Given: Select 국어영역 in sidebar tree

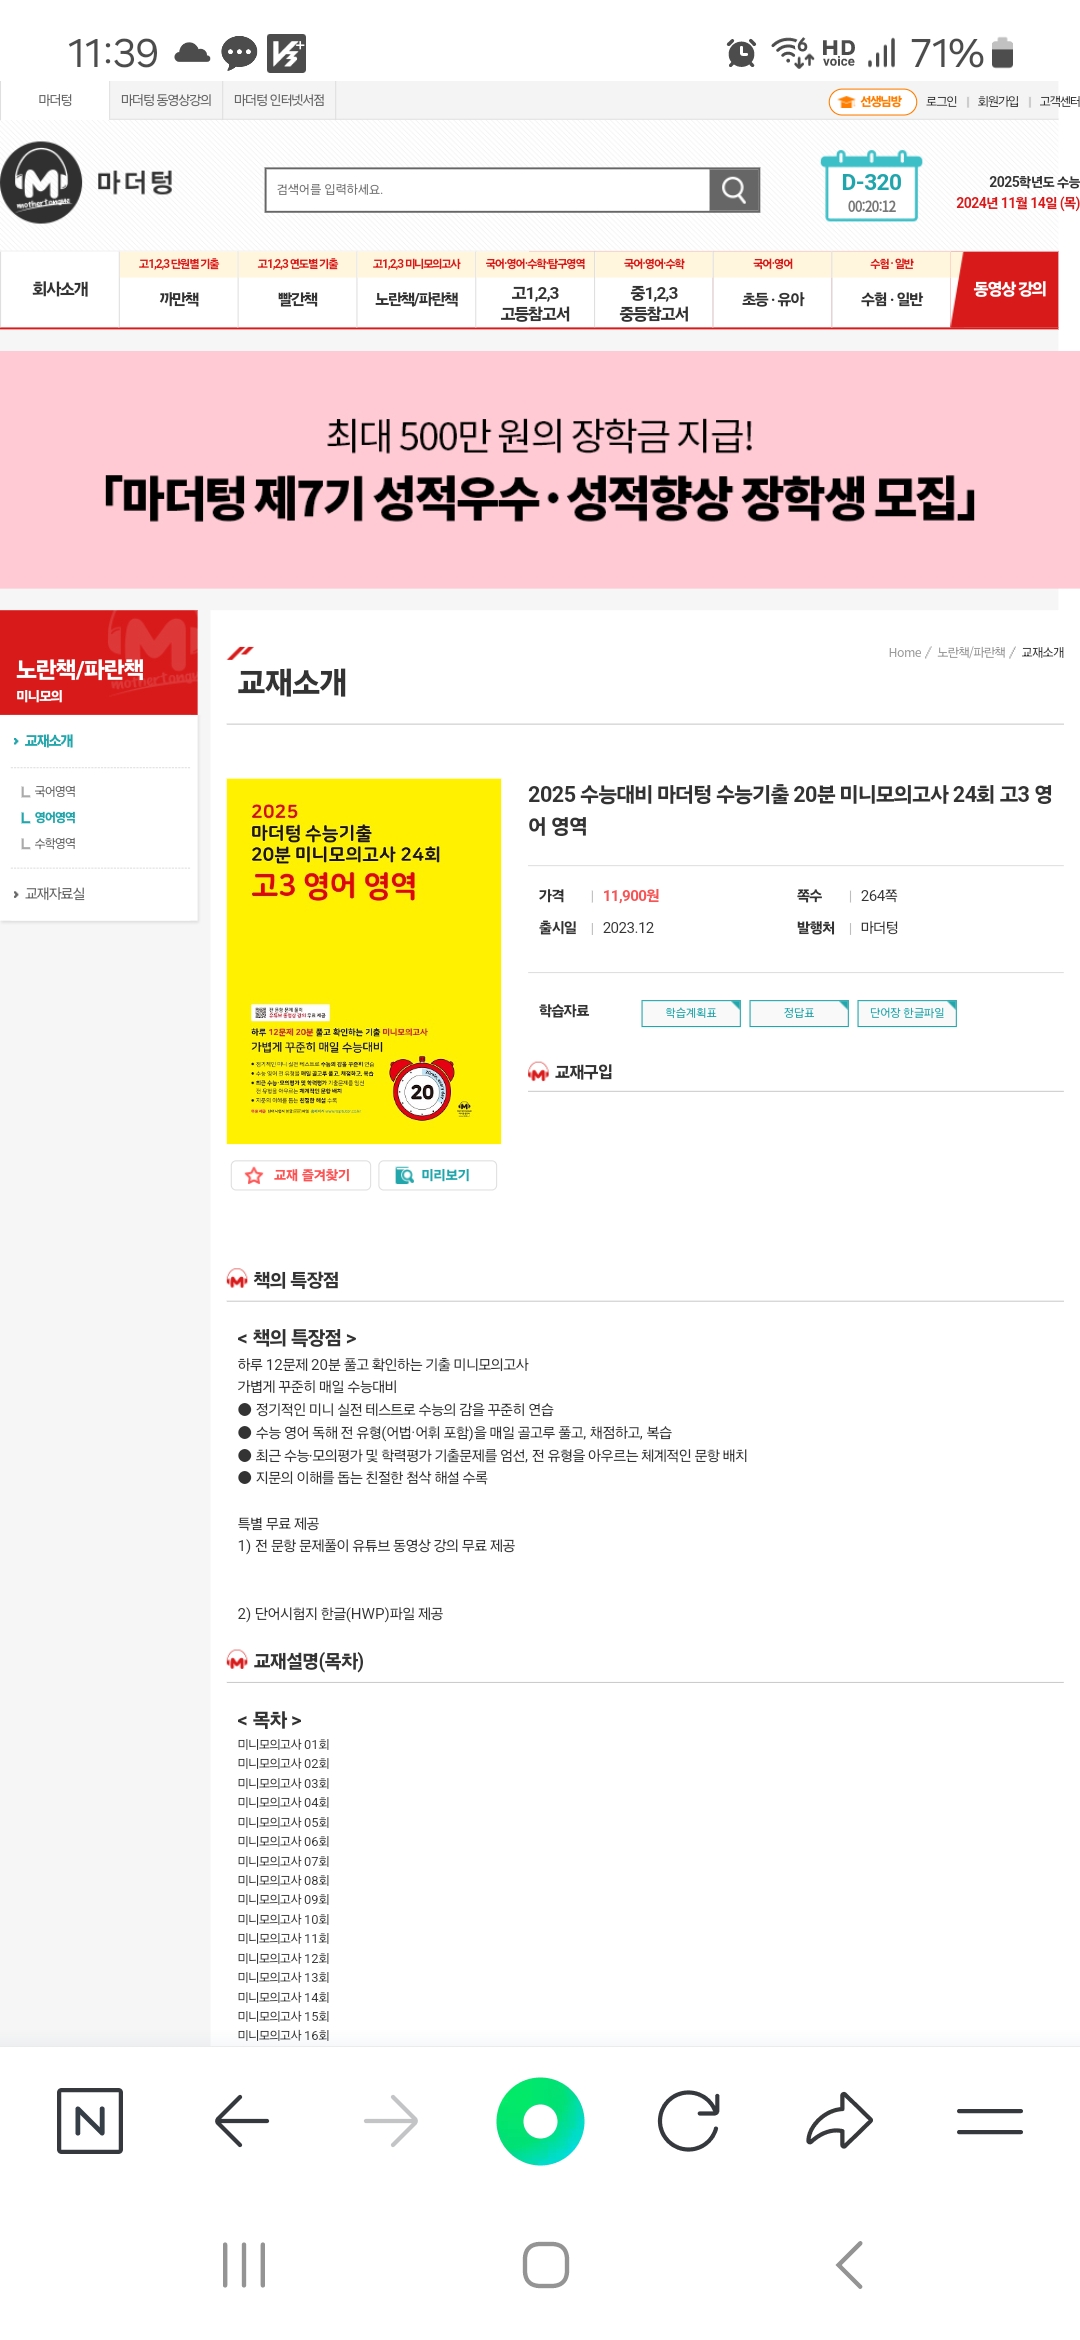Looking at the screenshot, I should pos(55,791).
